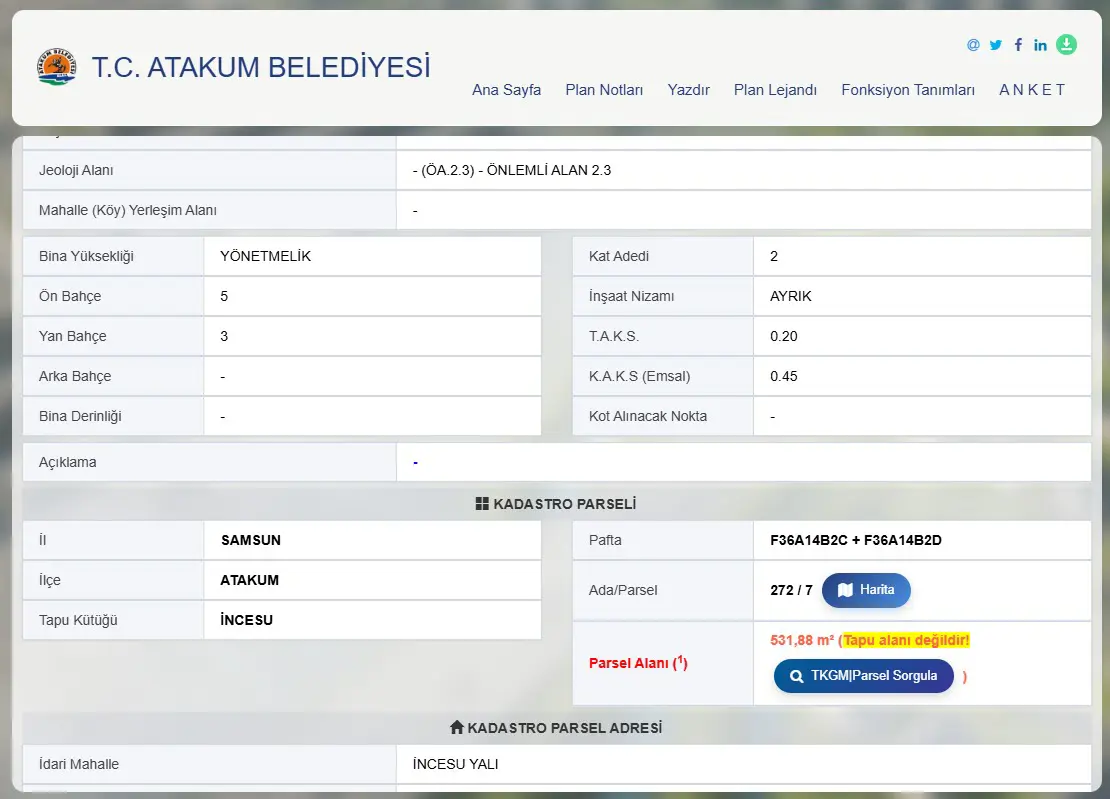Click the Parsel Alanı (1) red label
The image size is (1110, 799).
click(638, 663)
